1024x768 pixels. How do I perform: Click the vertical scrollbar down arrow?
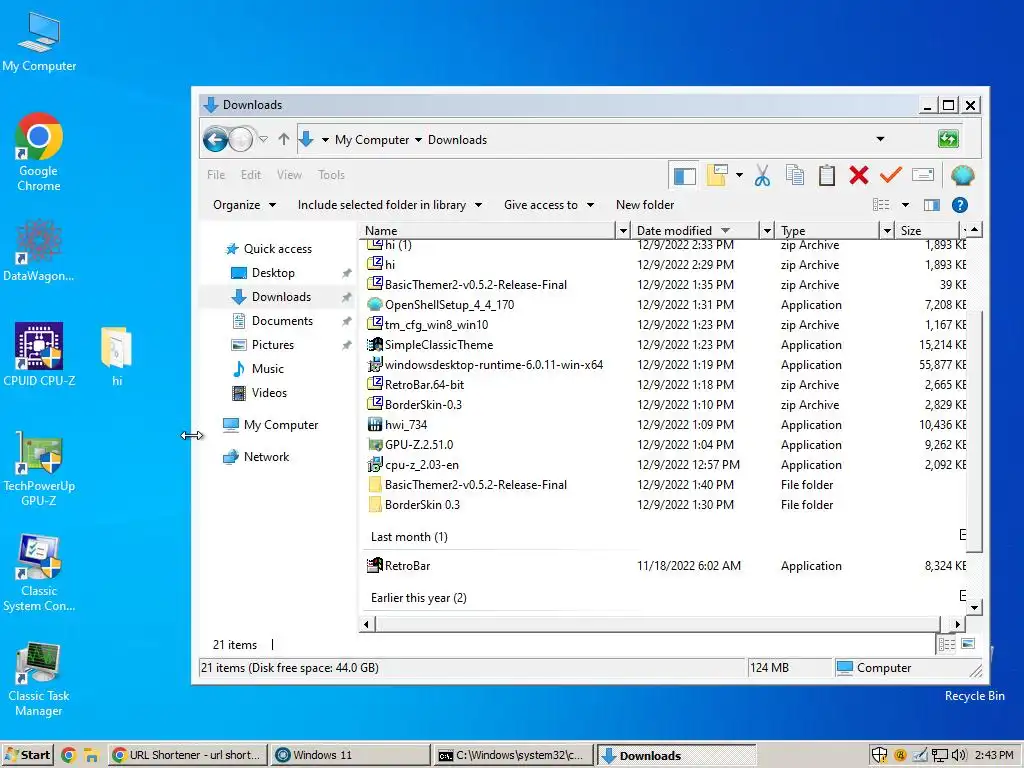pos(974,607)
